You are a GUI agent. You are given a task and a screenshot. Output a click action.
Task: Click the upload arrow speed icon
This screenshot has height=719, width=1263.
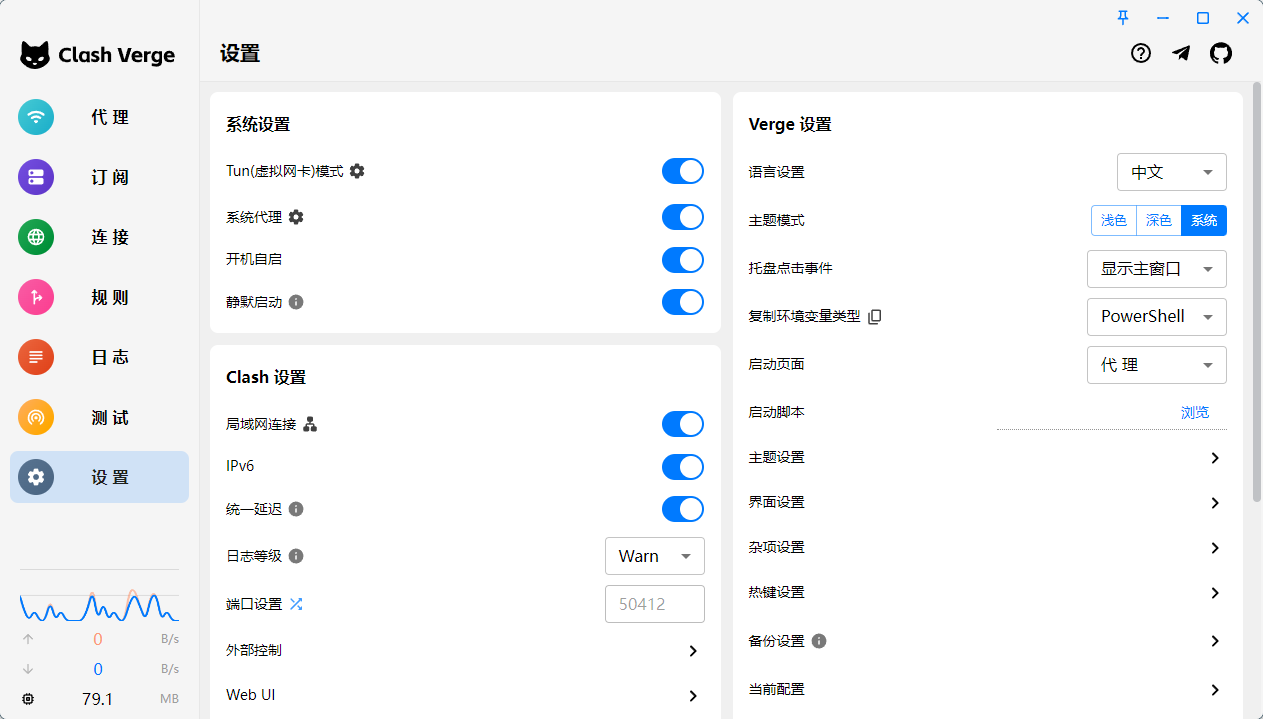click(28, 639)
